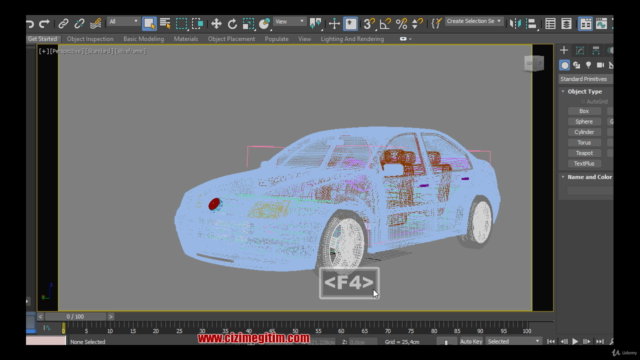This screenshot has width=640, height=360.
Task: Click the Align tool icon
Action: 531,24
